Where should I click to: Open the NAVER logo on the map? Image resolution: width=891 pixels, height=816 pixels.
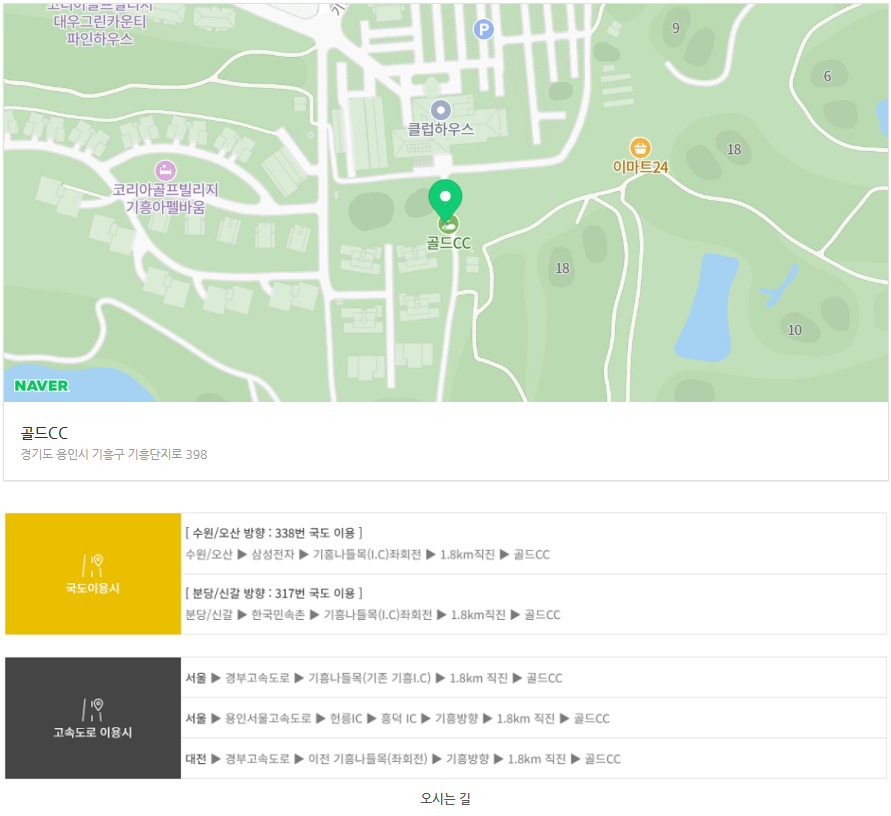point(42,386)
